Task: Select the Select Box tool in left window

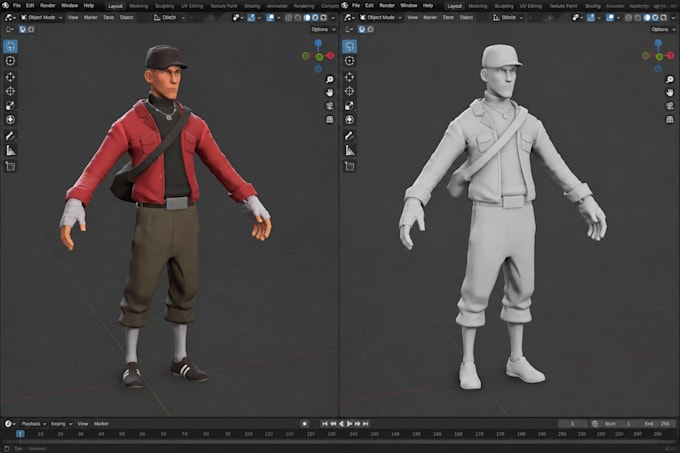Action: point(10,46)
